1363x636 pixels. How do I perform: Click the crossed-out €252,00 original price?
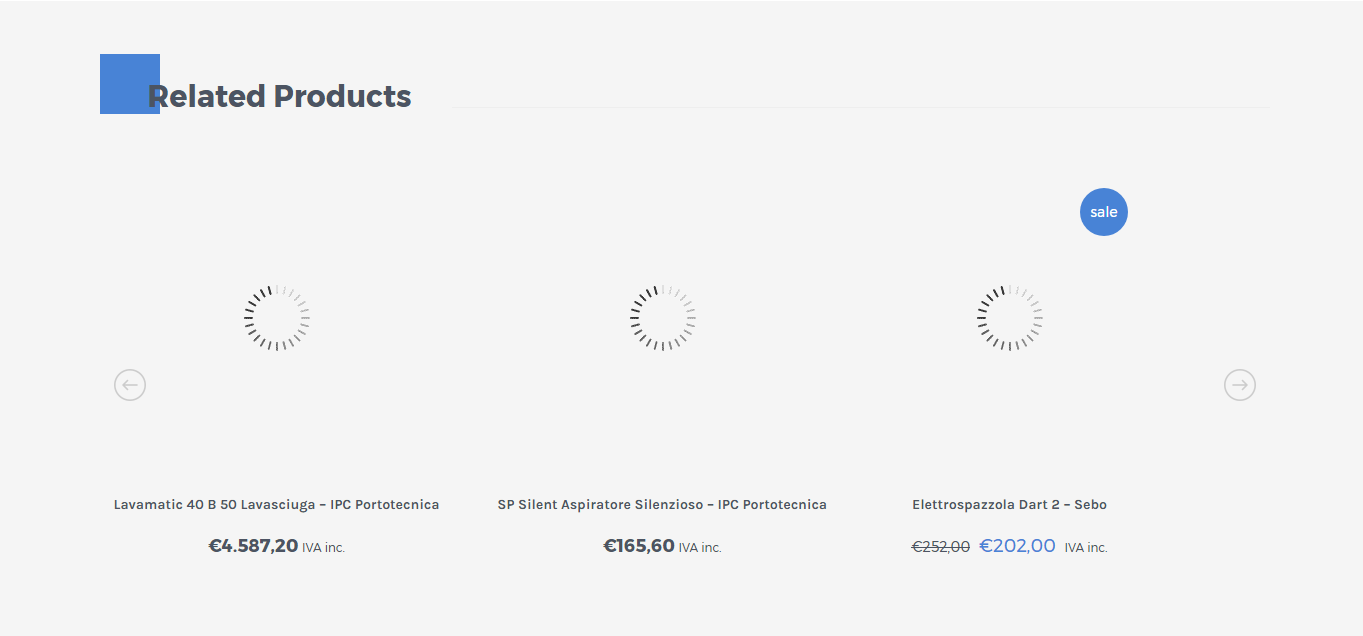(941, 547)
